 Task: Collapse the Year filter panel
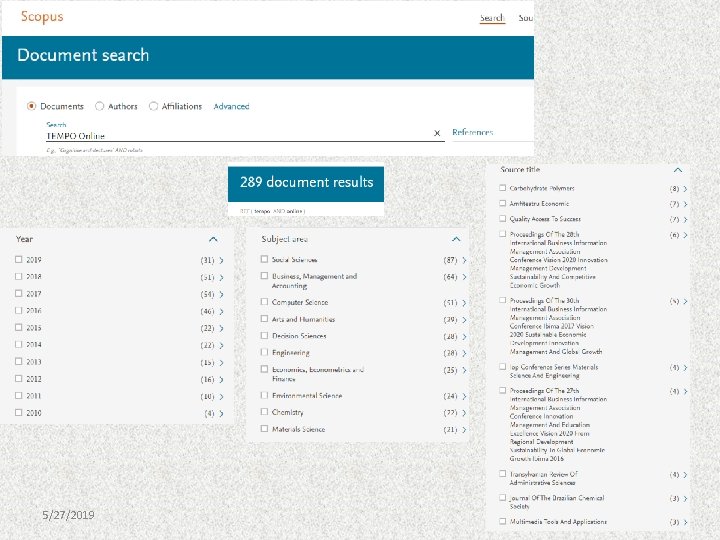point(213,239)
